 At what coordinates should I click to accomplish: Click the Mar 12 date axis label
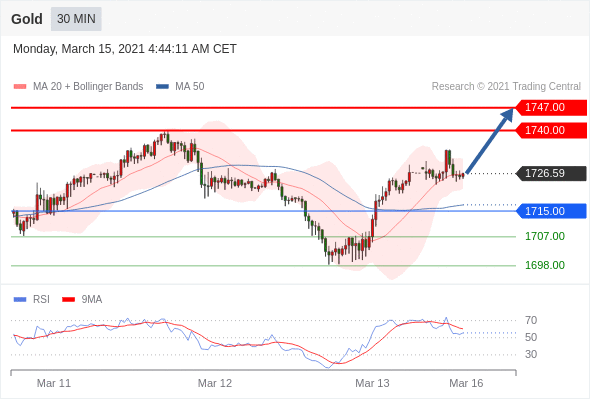point(215,383)
